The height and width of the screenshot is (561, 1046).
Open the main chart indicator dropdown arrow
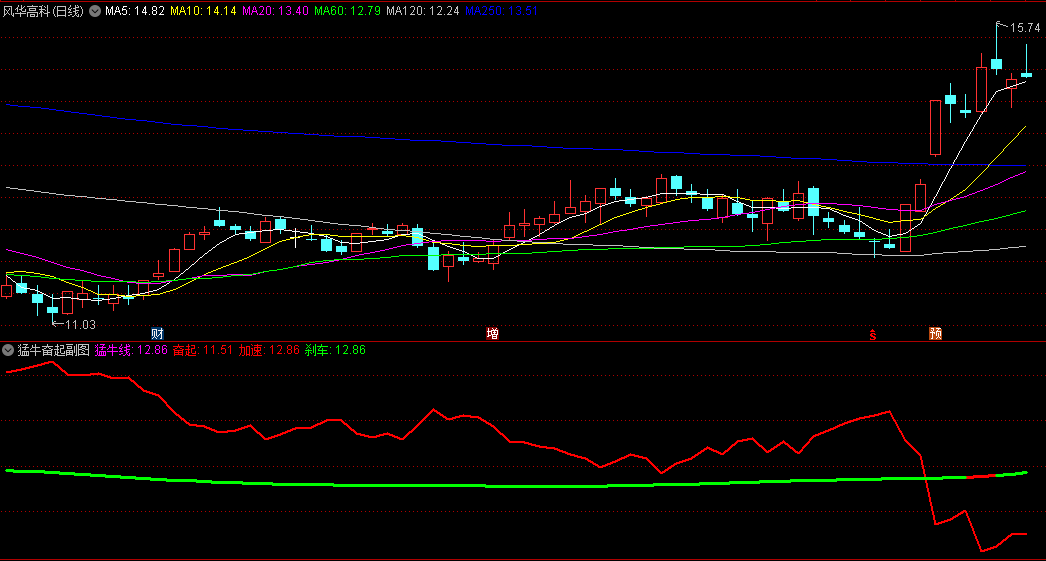click(x=95, y=11)
